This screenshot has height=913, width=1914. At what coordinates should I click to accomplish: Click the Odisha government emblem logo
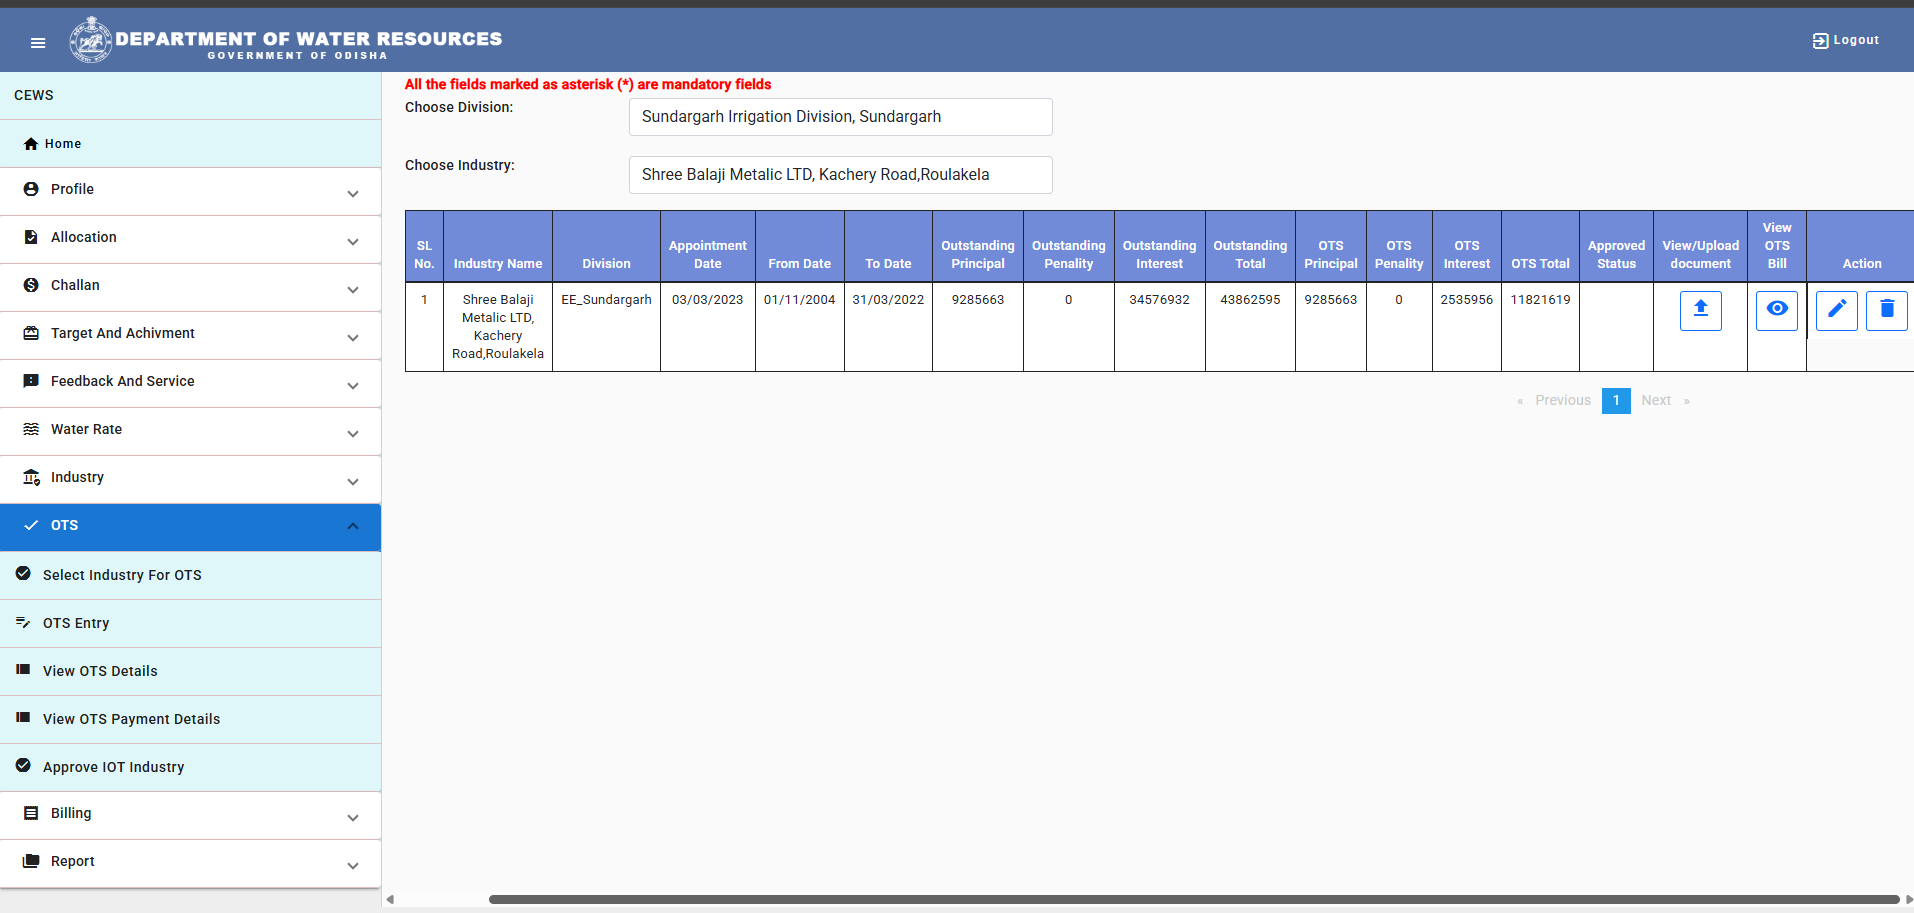(x=90, y=40)
